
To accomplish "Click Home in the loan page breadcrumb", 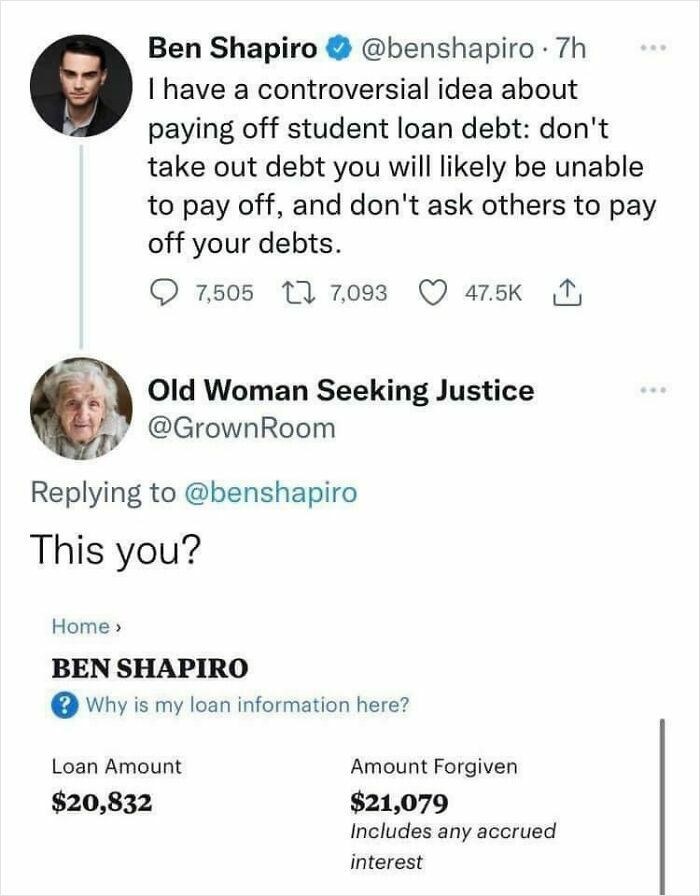I will tap(83, 626).
